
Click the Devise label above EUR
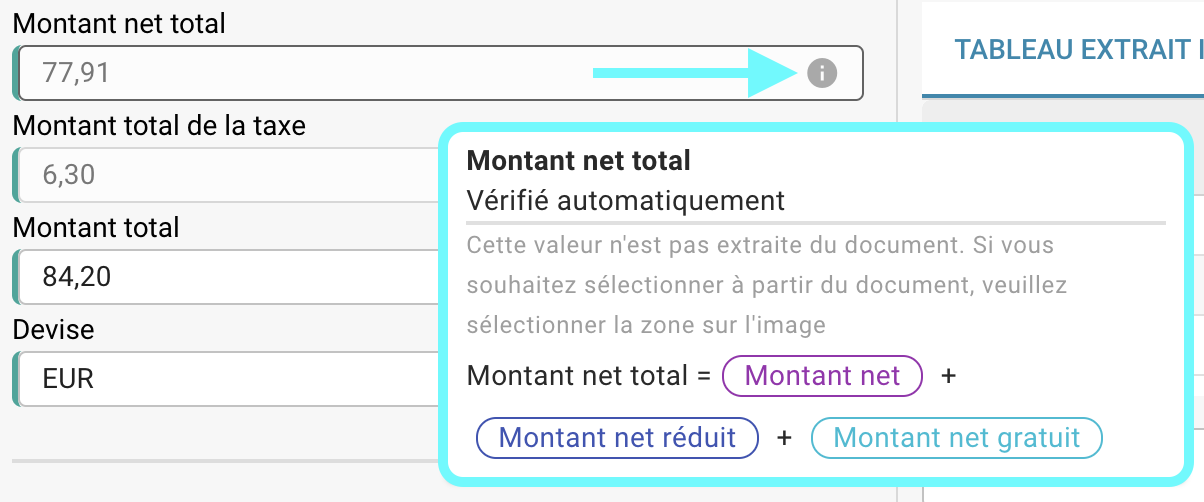pyautogui.click(x=53, y=329)
